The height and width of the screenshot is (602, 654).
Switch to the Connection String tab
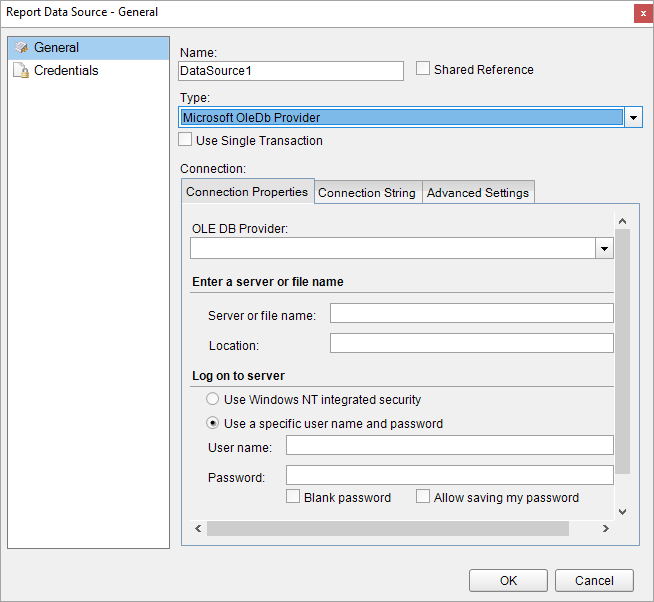pyautogui.click(x=367, y=193)
